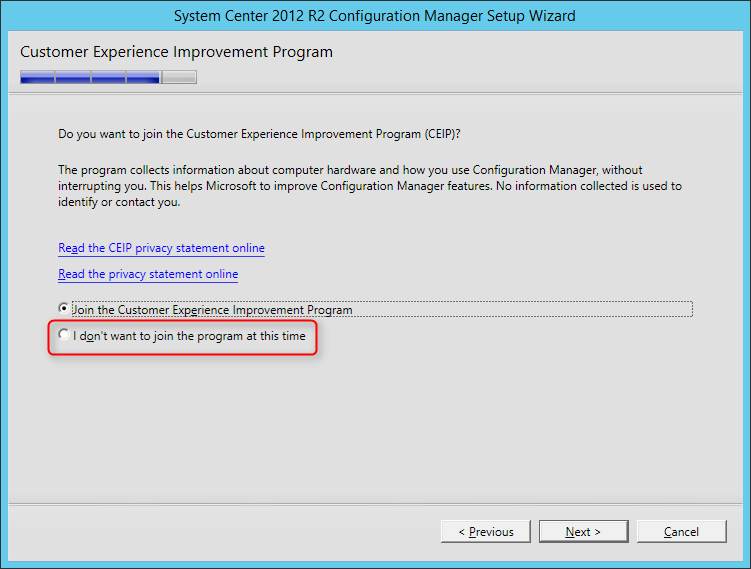Viewport: 751px width, 569px height.
Task: Open the CEIP privacy statement online link
Action: pyautogui.click(x=161, y=248)
